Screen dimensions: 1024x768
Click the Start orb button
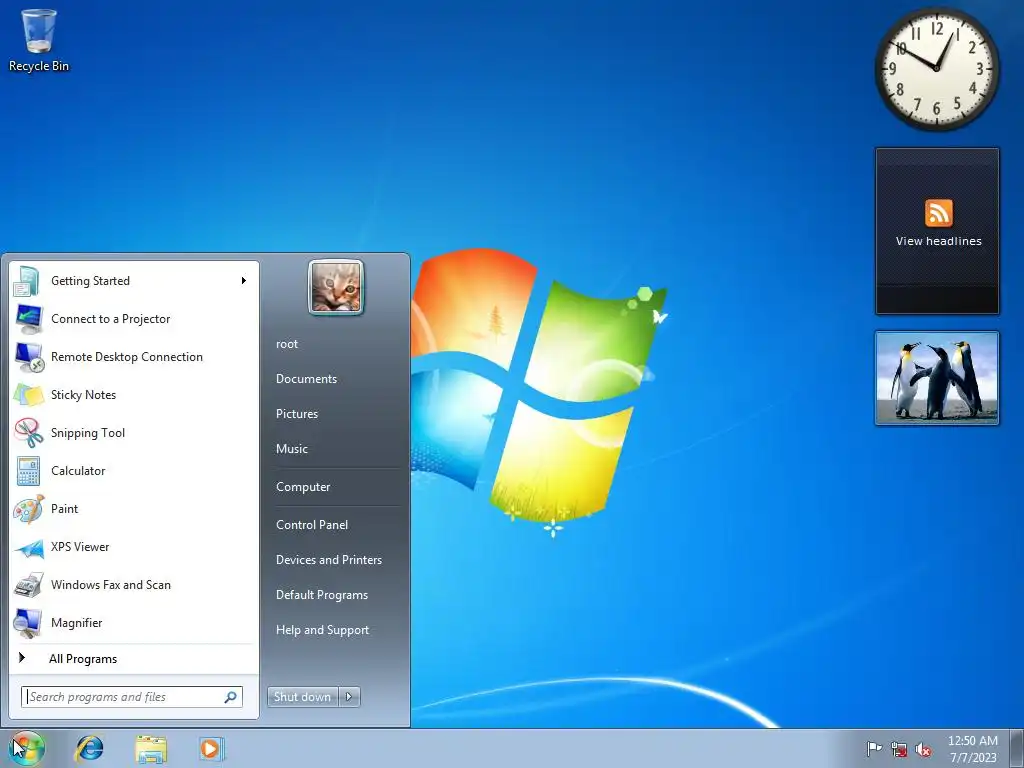click(28, 748)
